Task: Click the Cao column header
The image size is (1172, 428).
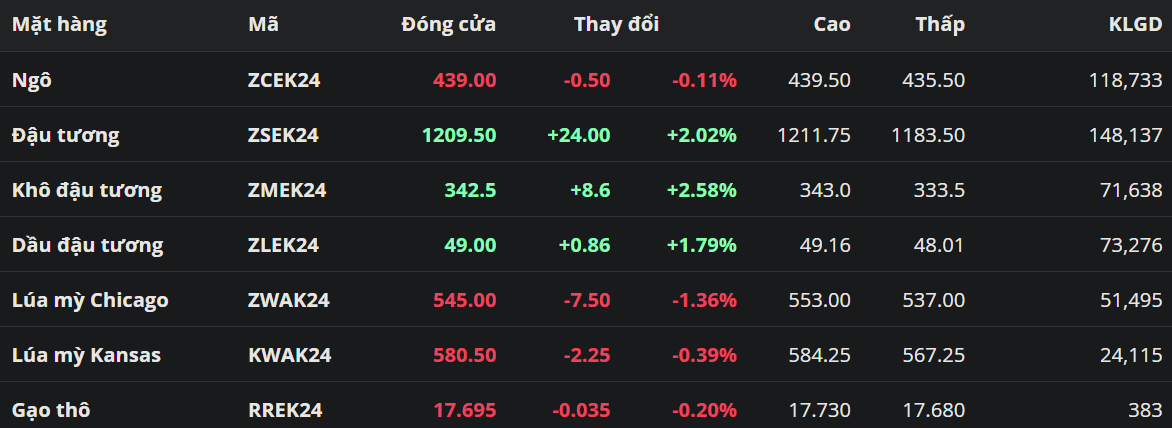Action: pyautogui.click(x=832, y=25)
